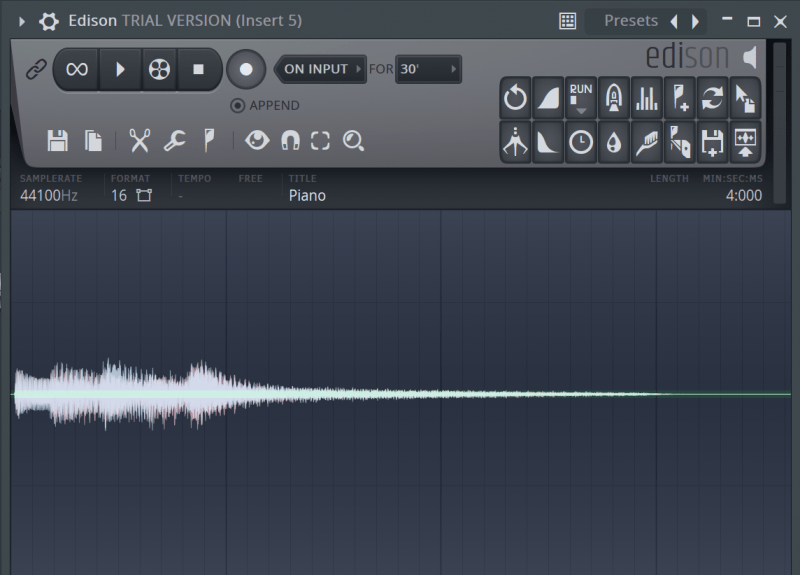Click the clean up brush icon
This screenshot has height=575, width=800.
(x=647, y=143)
